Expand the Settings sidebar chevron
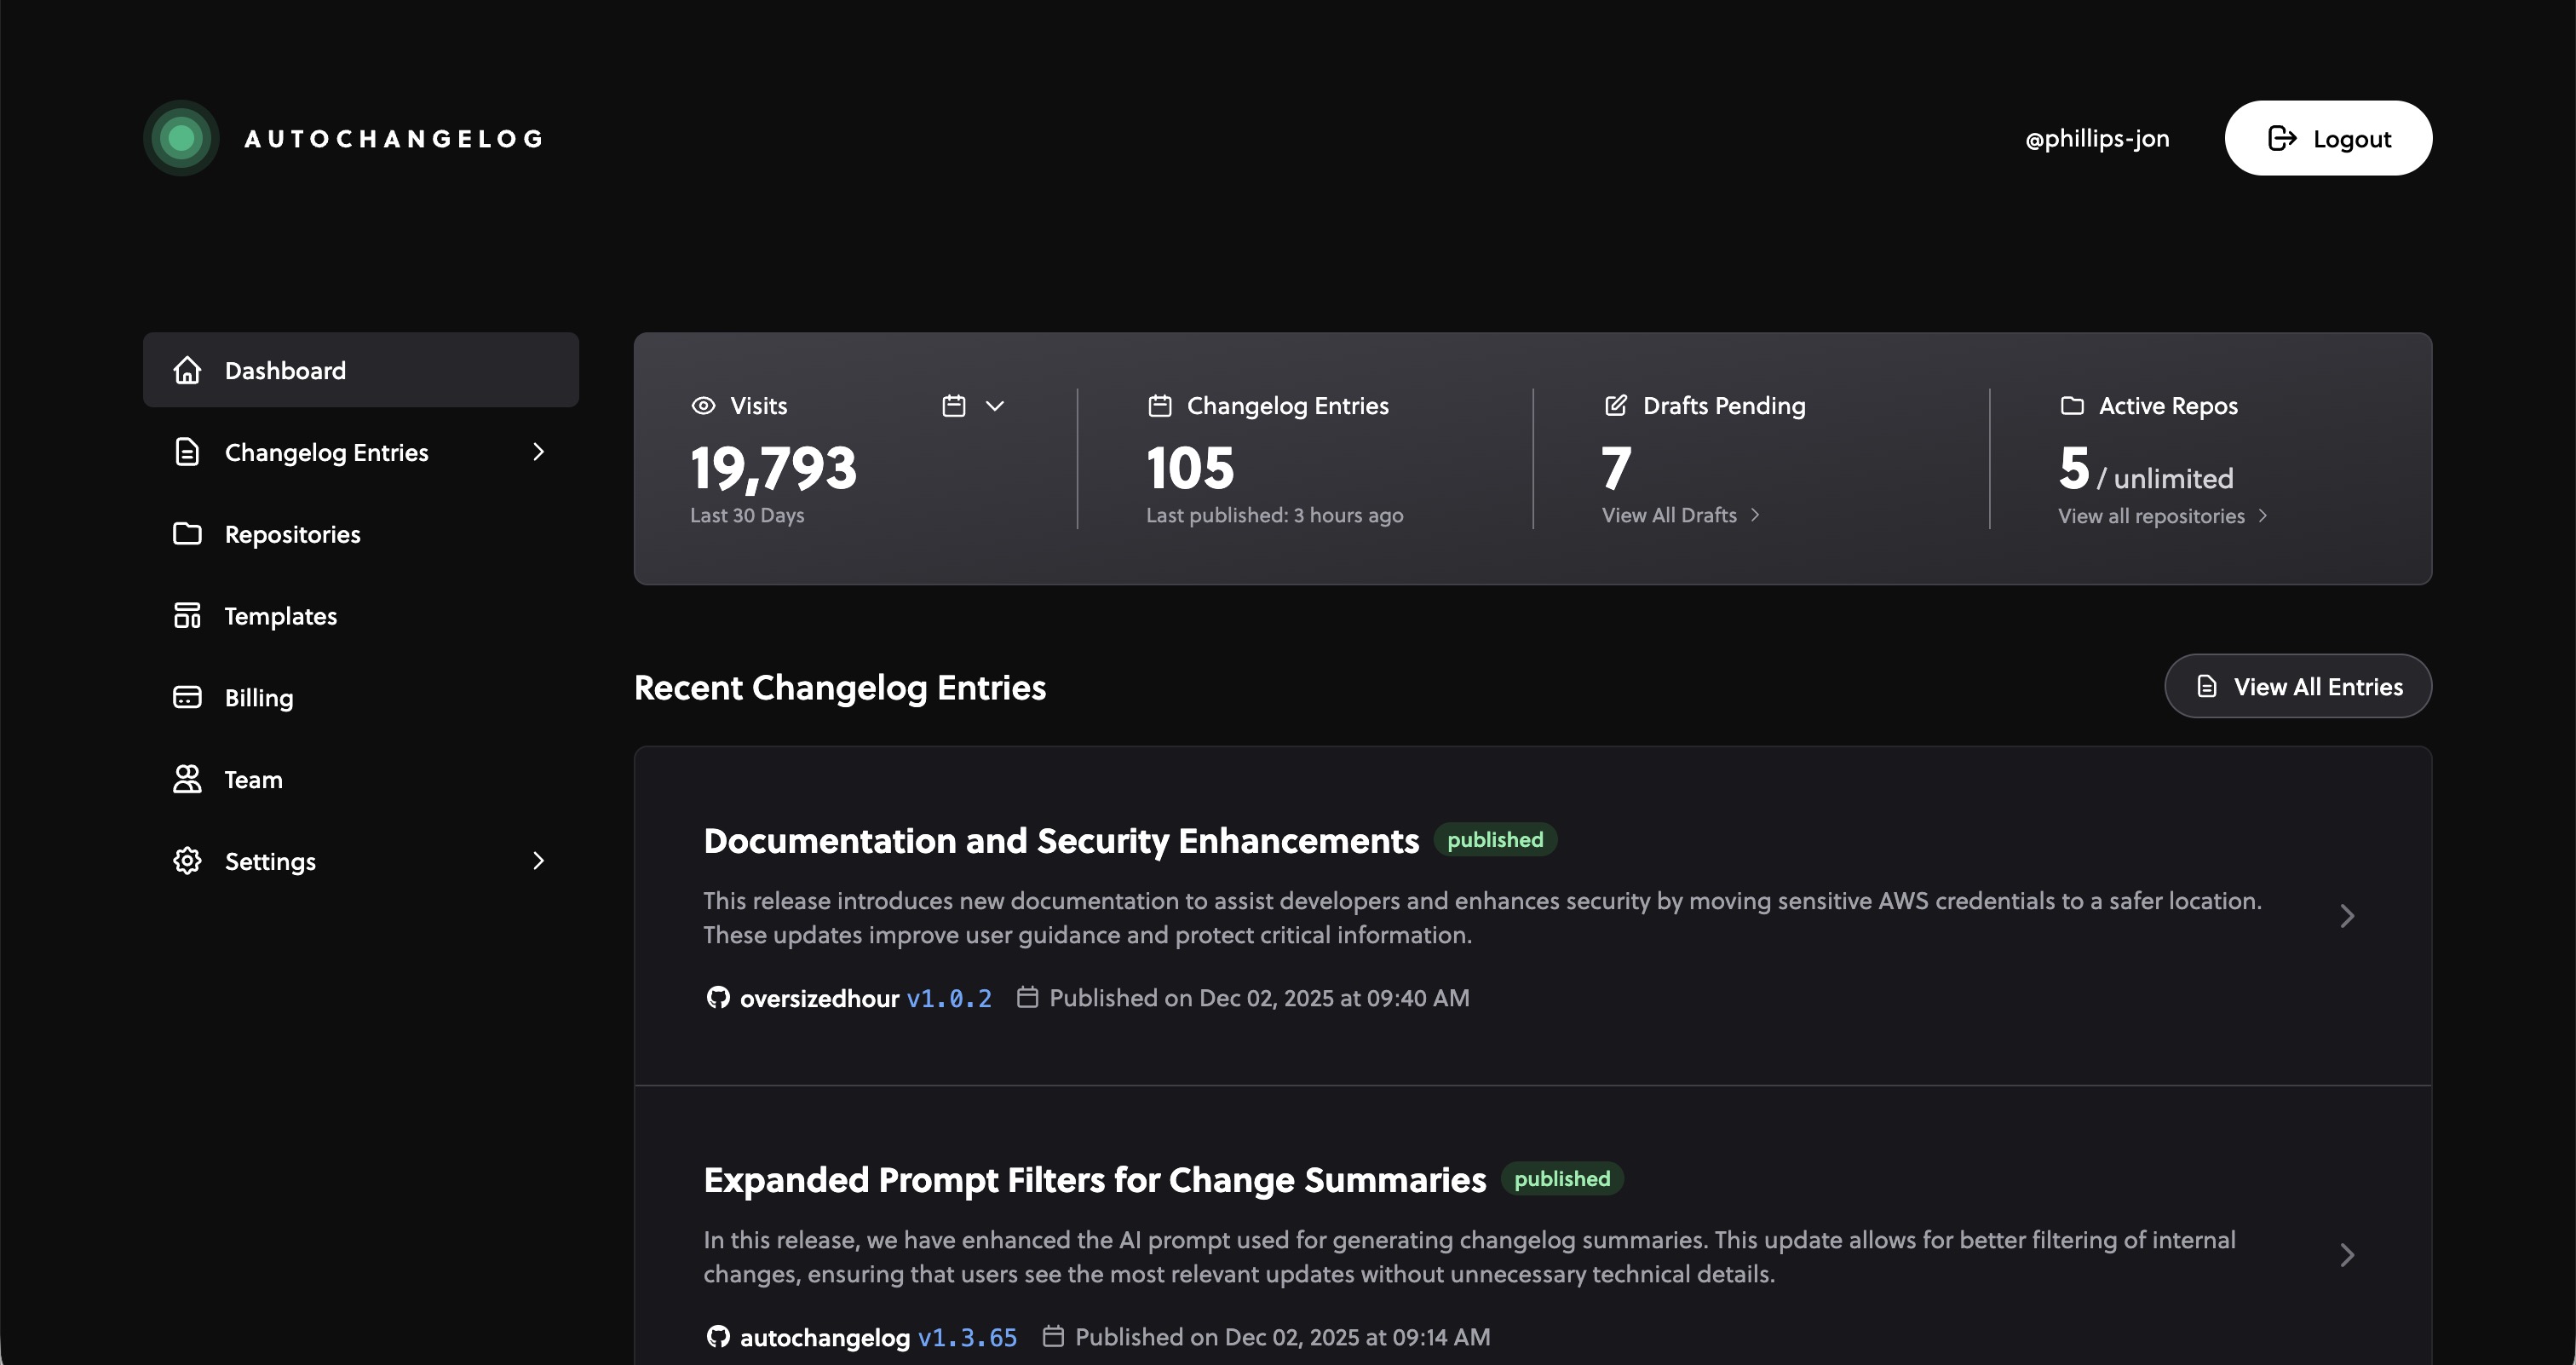 click(538, 861)
